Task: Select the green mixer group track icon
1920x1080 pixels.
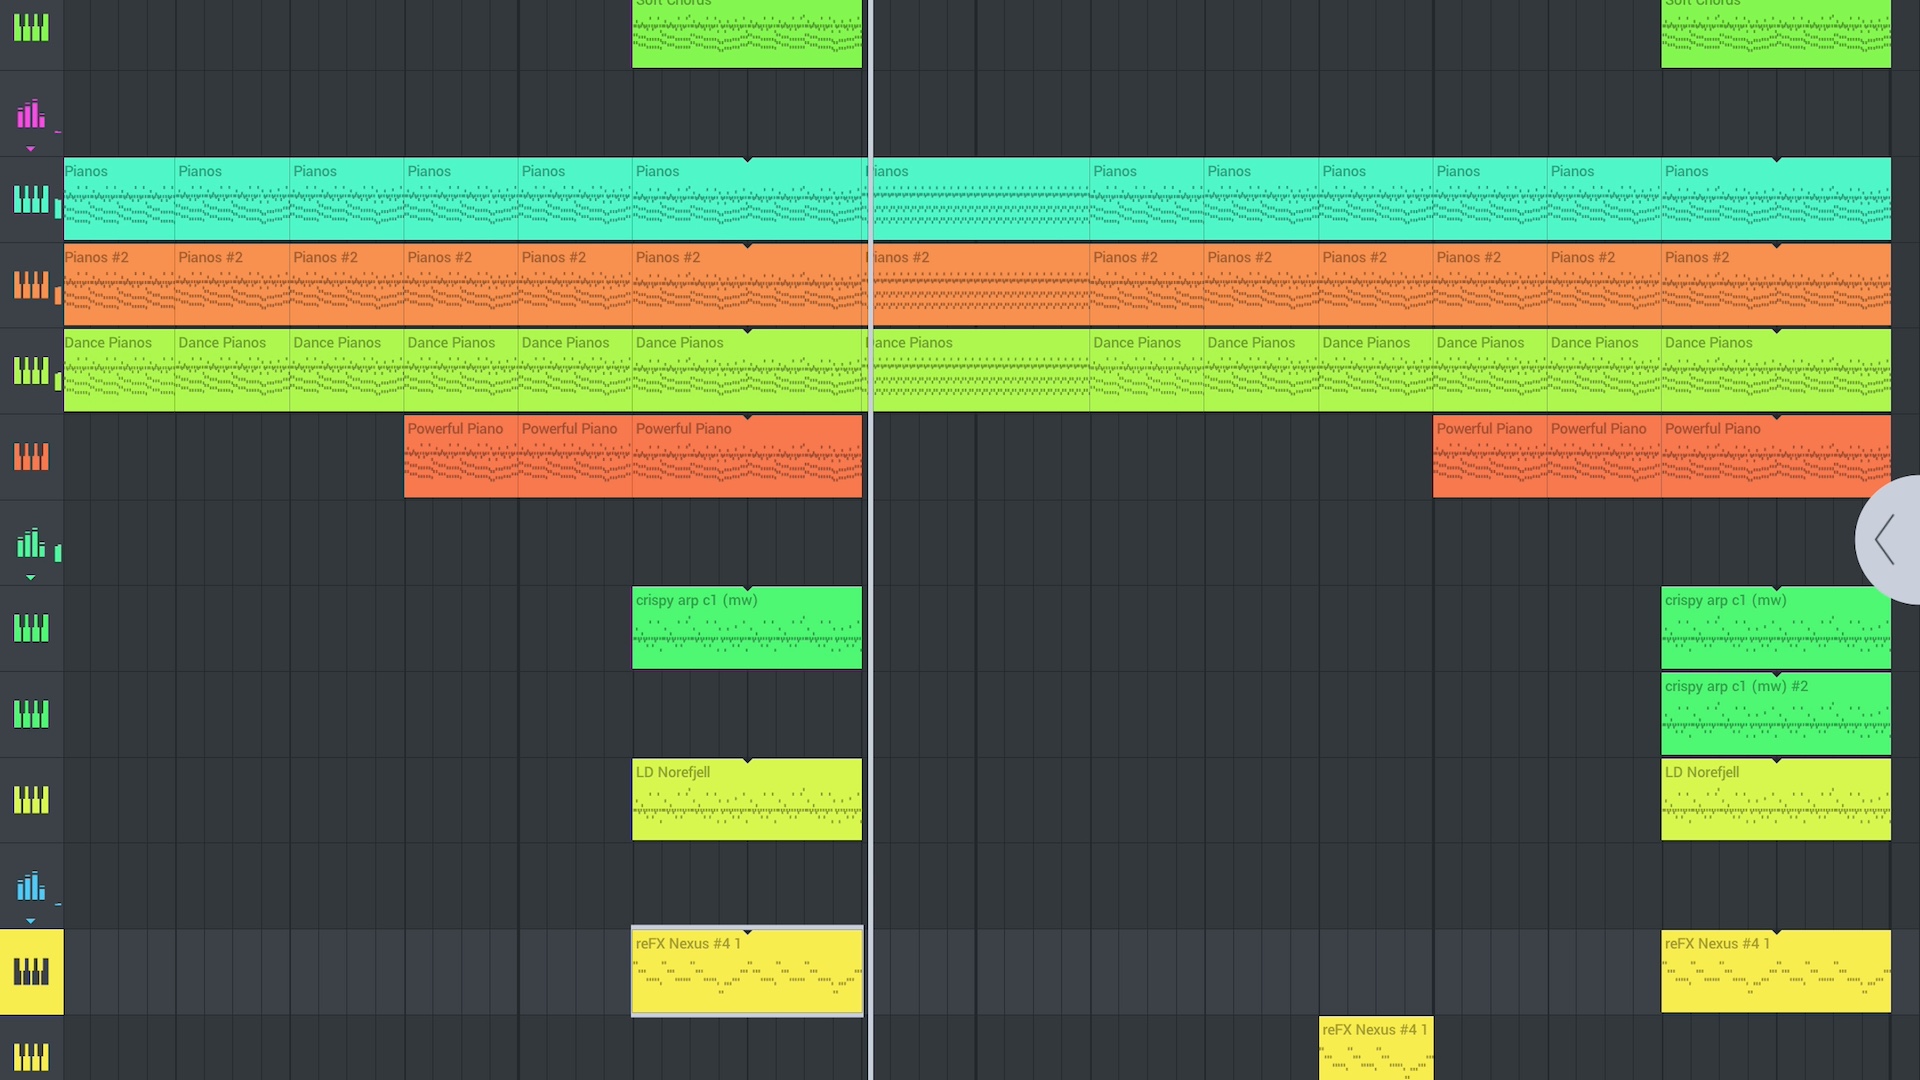Action: click(31, 543)
